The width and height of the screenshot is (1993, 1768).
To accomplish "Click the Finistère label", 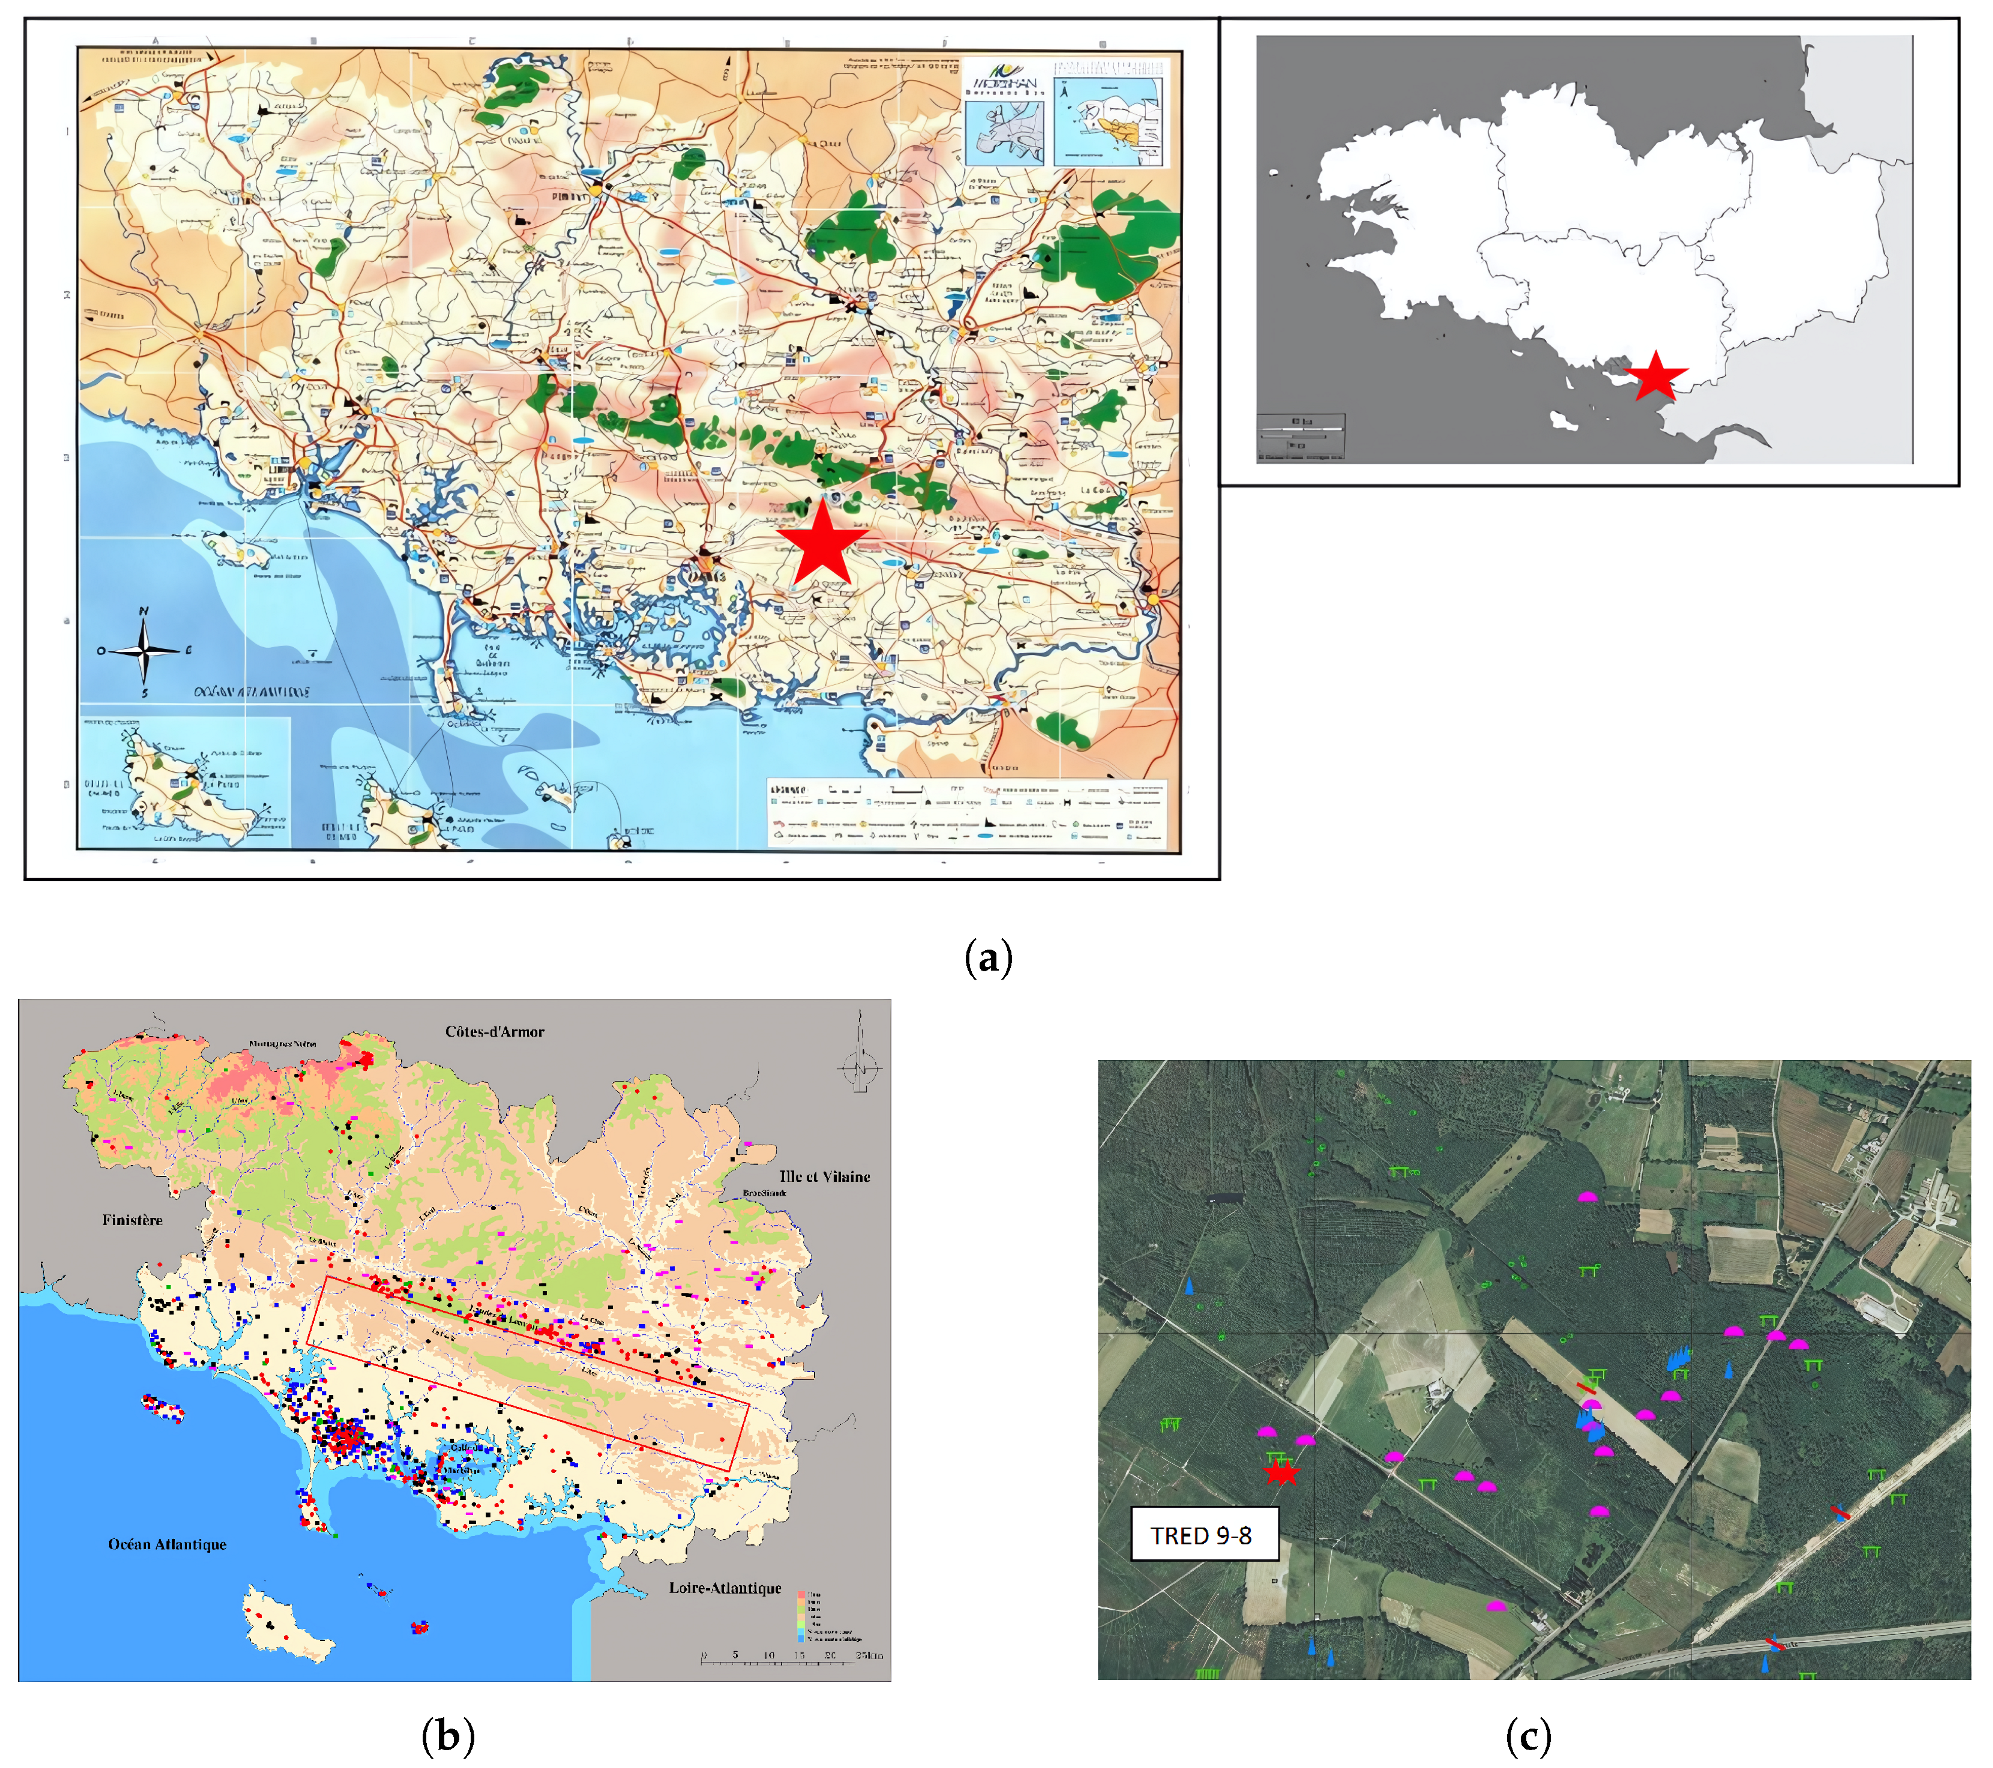I will (x=132, y=1220).
